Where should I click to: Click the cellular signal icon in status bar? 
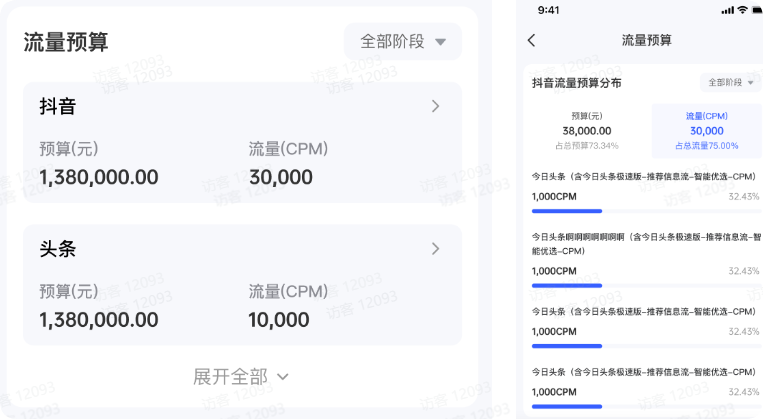coord(727,10)
